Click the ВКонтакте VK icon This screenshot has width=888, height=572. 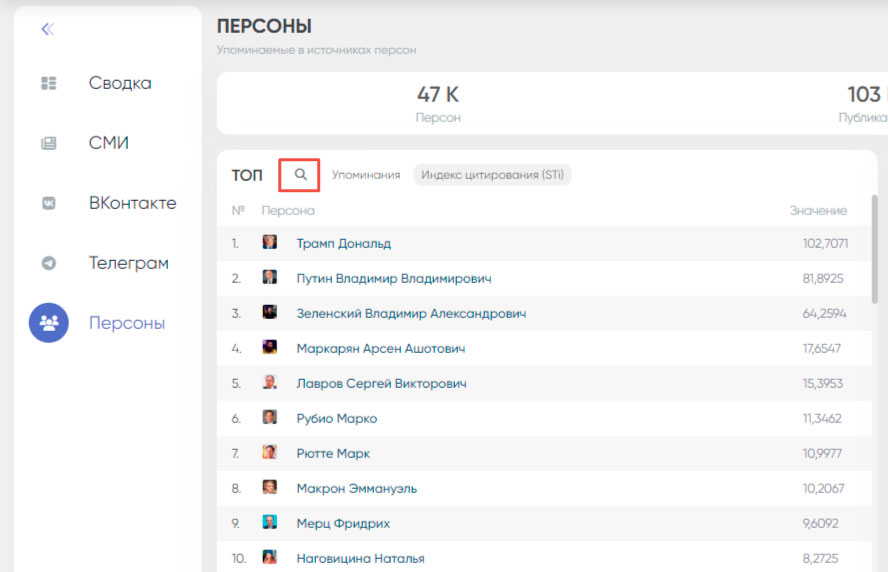pyautogui.click(x=48, y=203)
